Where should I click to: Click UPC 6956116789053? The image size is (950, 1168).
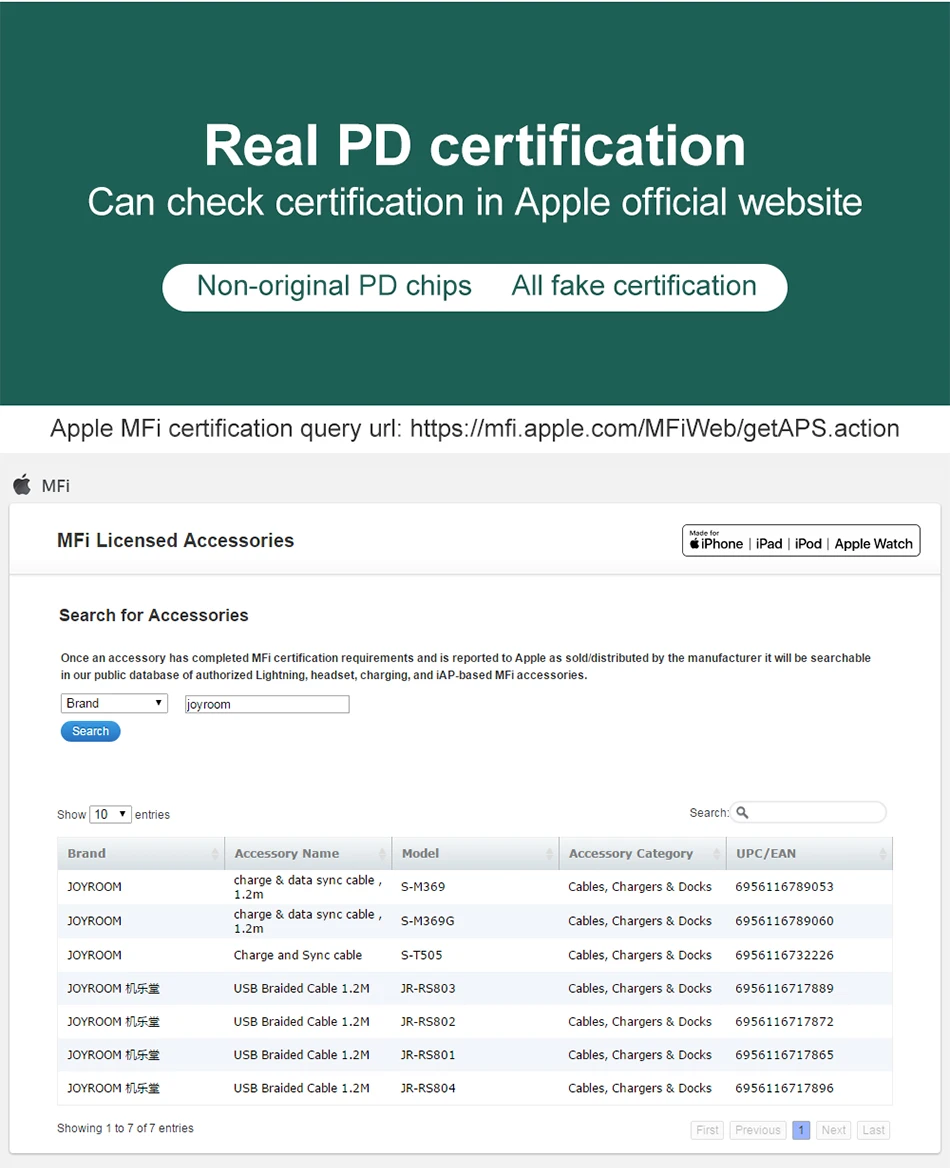click(x=784, y=887)
